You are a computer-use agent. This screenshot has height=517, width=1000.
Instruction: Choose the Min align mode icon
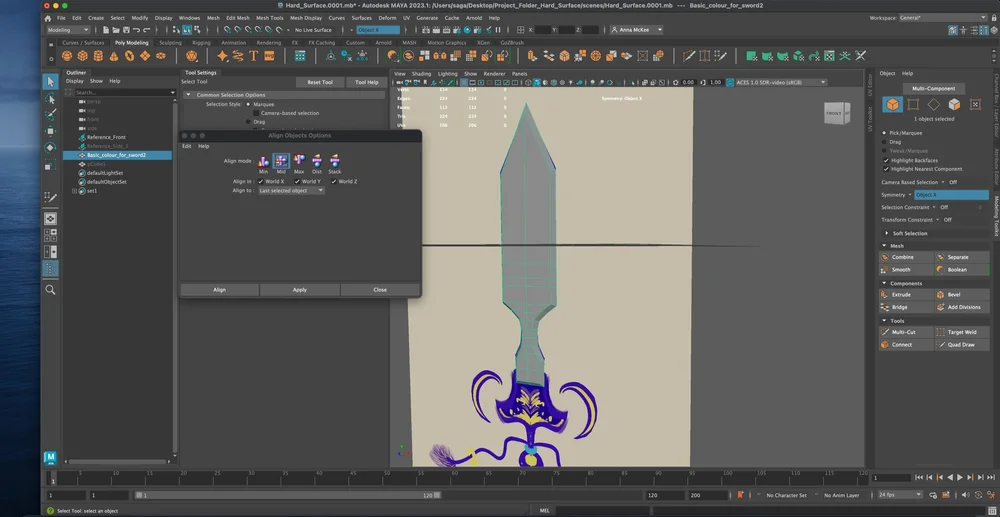pyautogui.click(x=263, y=161)
